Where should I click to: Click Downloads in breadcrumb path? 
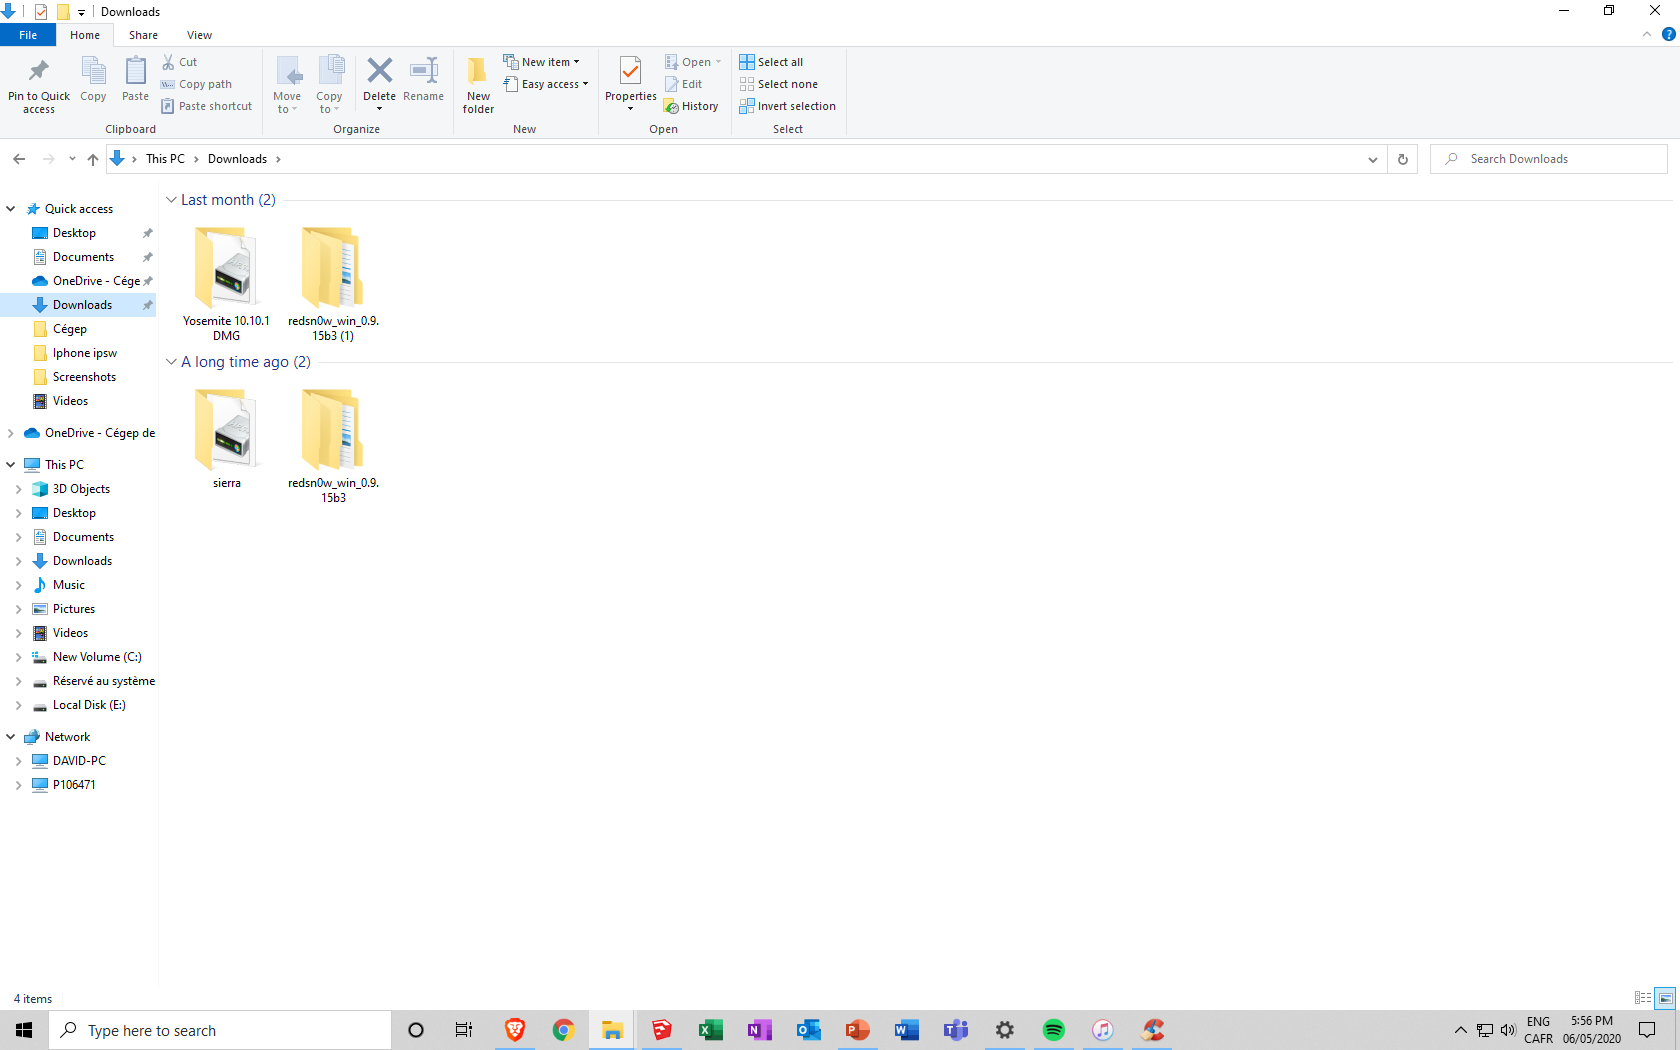pyautogui.click(x=237, y=159)
